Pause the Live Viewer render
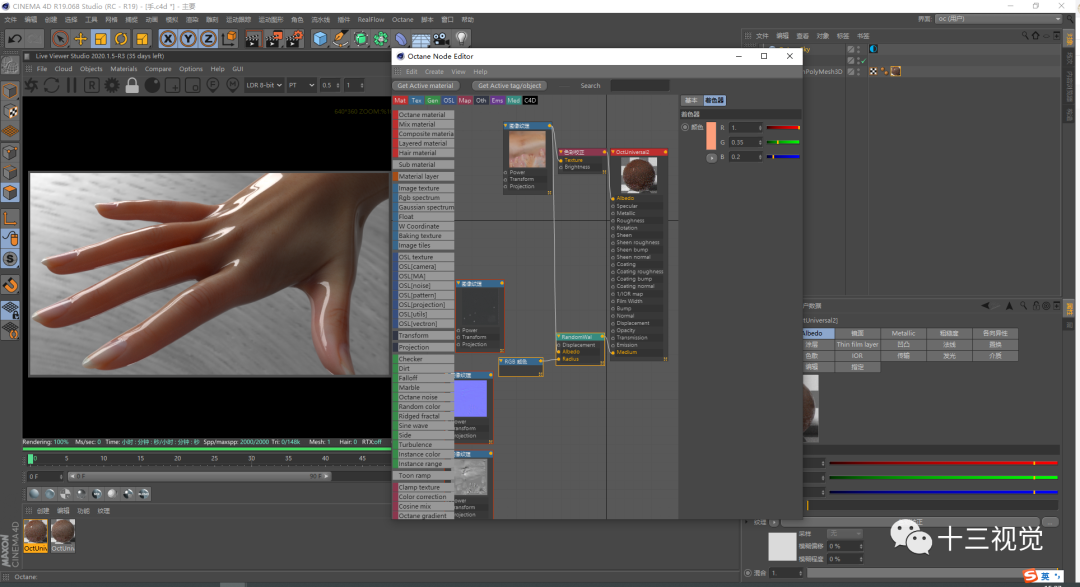Screen dimensions: 1080x587 point(72,85)
